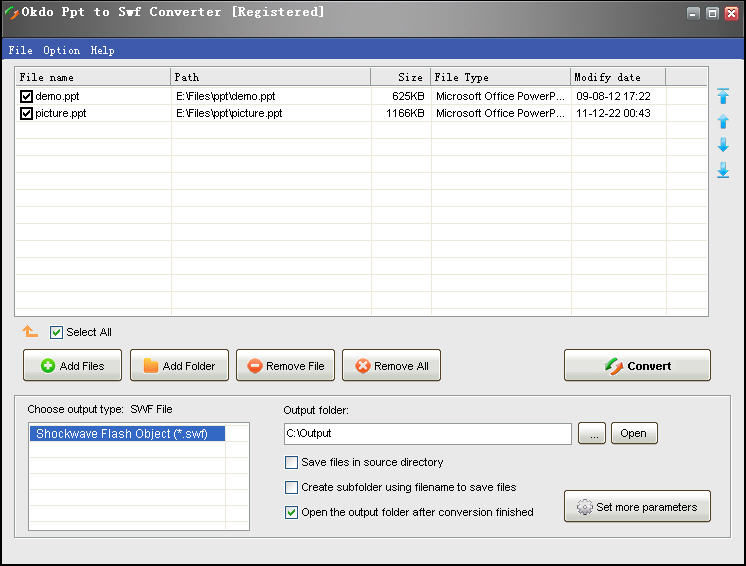Browse for output folder with ... button
This screenshot has height=566, width=746.
(591, 434)
